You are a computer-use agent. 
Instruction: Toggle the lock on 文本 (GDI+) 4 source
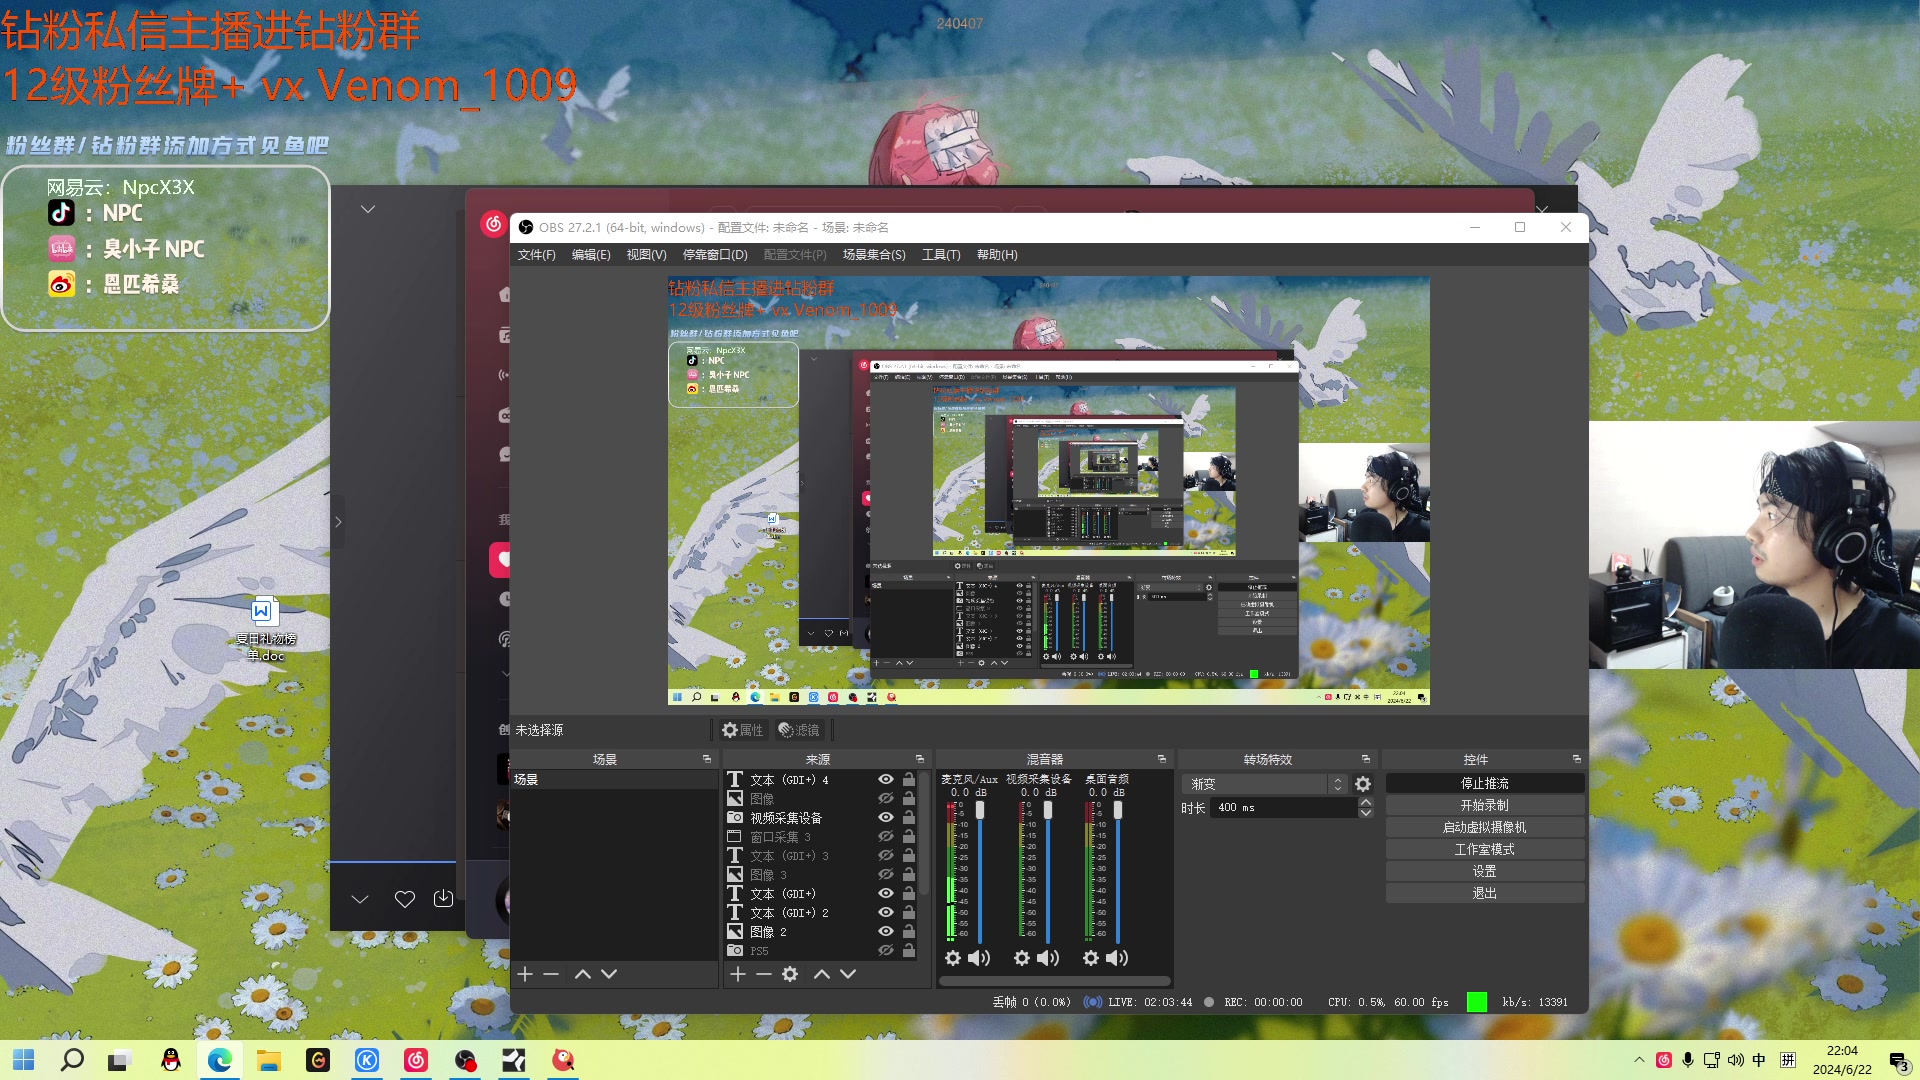pyautogui.click(x=909, y=779)
